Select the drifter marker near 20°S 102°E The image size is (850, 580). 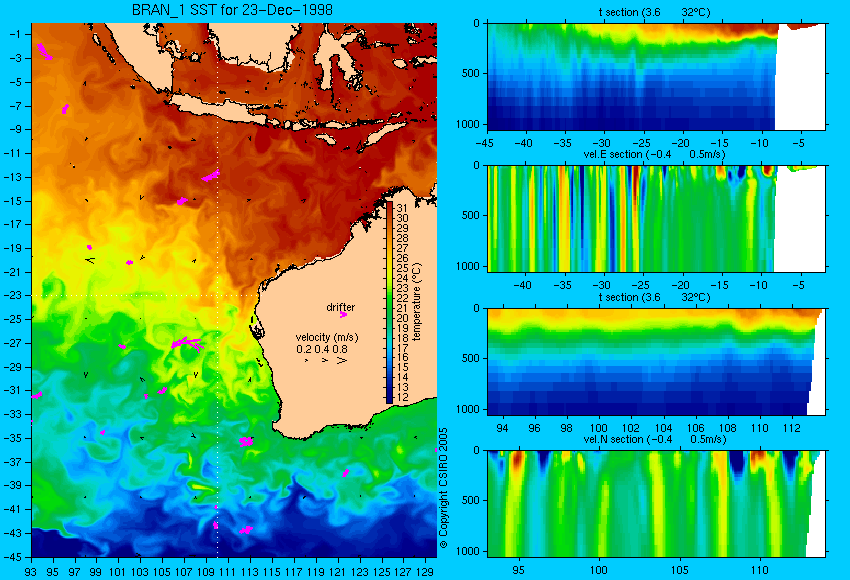tap(130, 262)
